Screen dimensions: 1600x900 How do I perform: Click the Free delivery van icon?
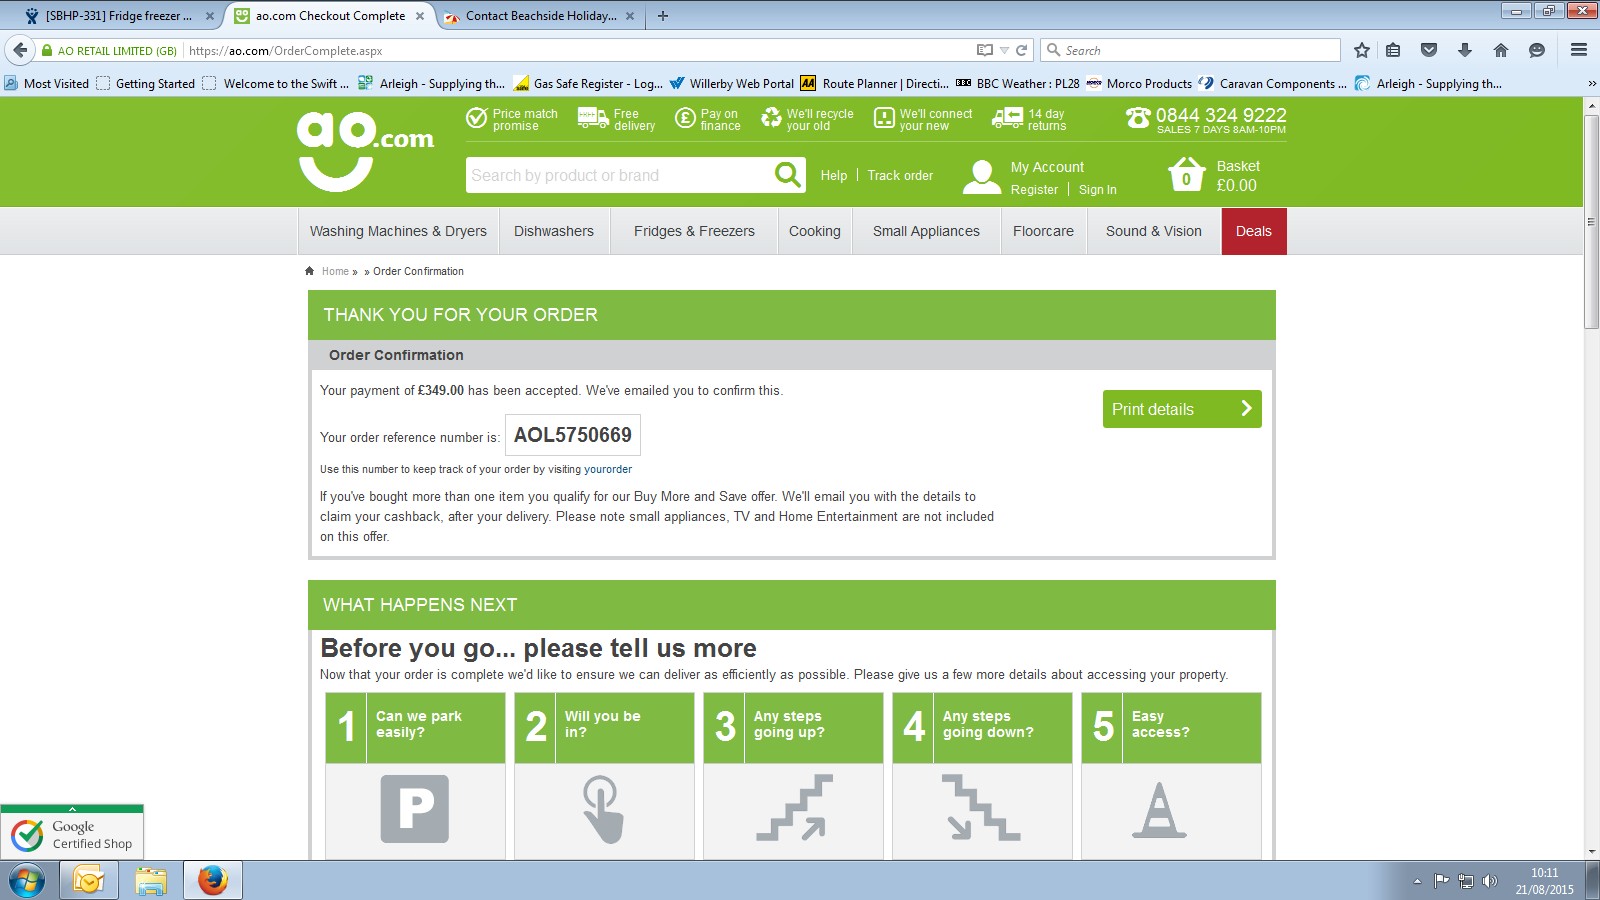[593, 118]
